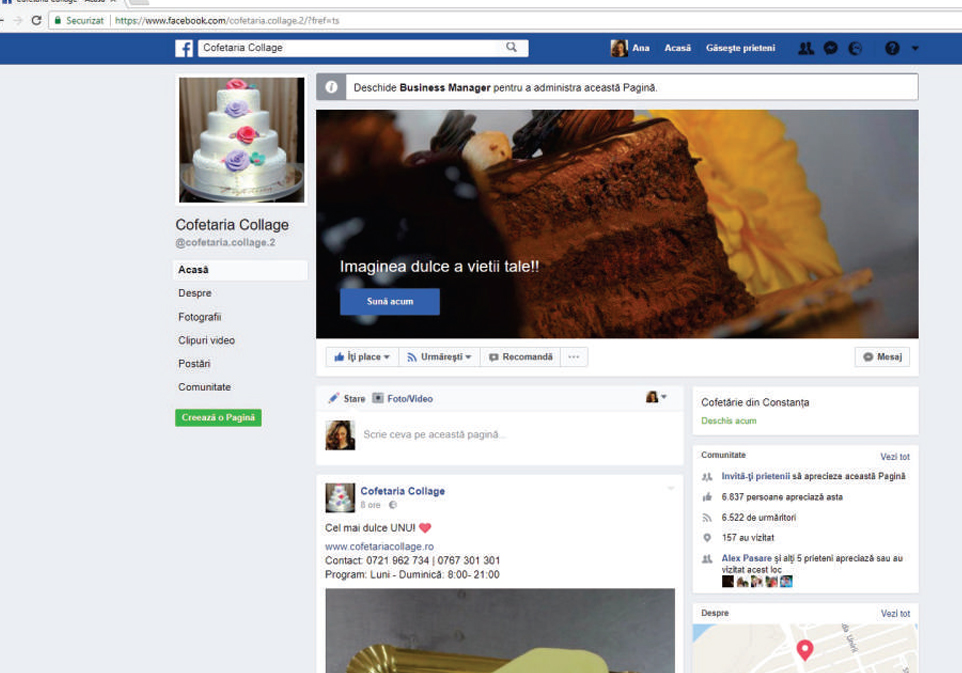
Task: Click the help question mark icon
Action: click(892, 48)
